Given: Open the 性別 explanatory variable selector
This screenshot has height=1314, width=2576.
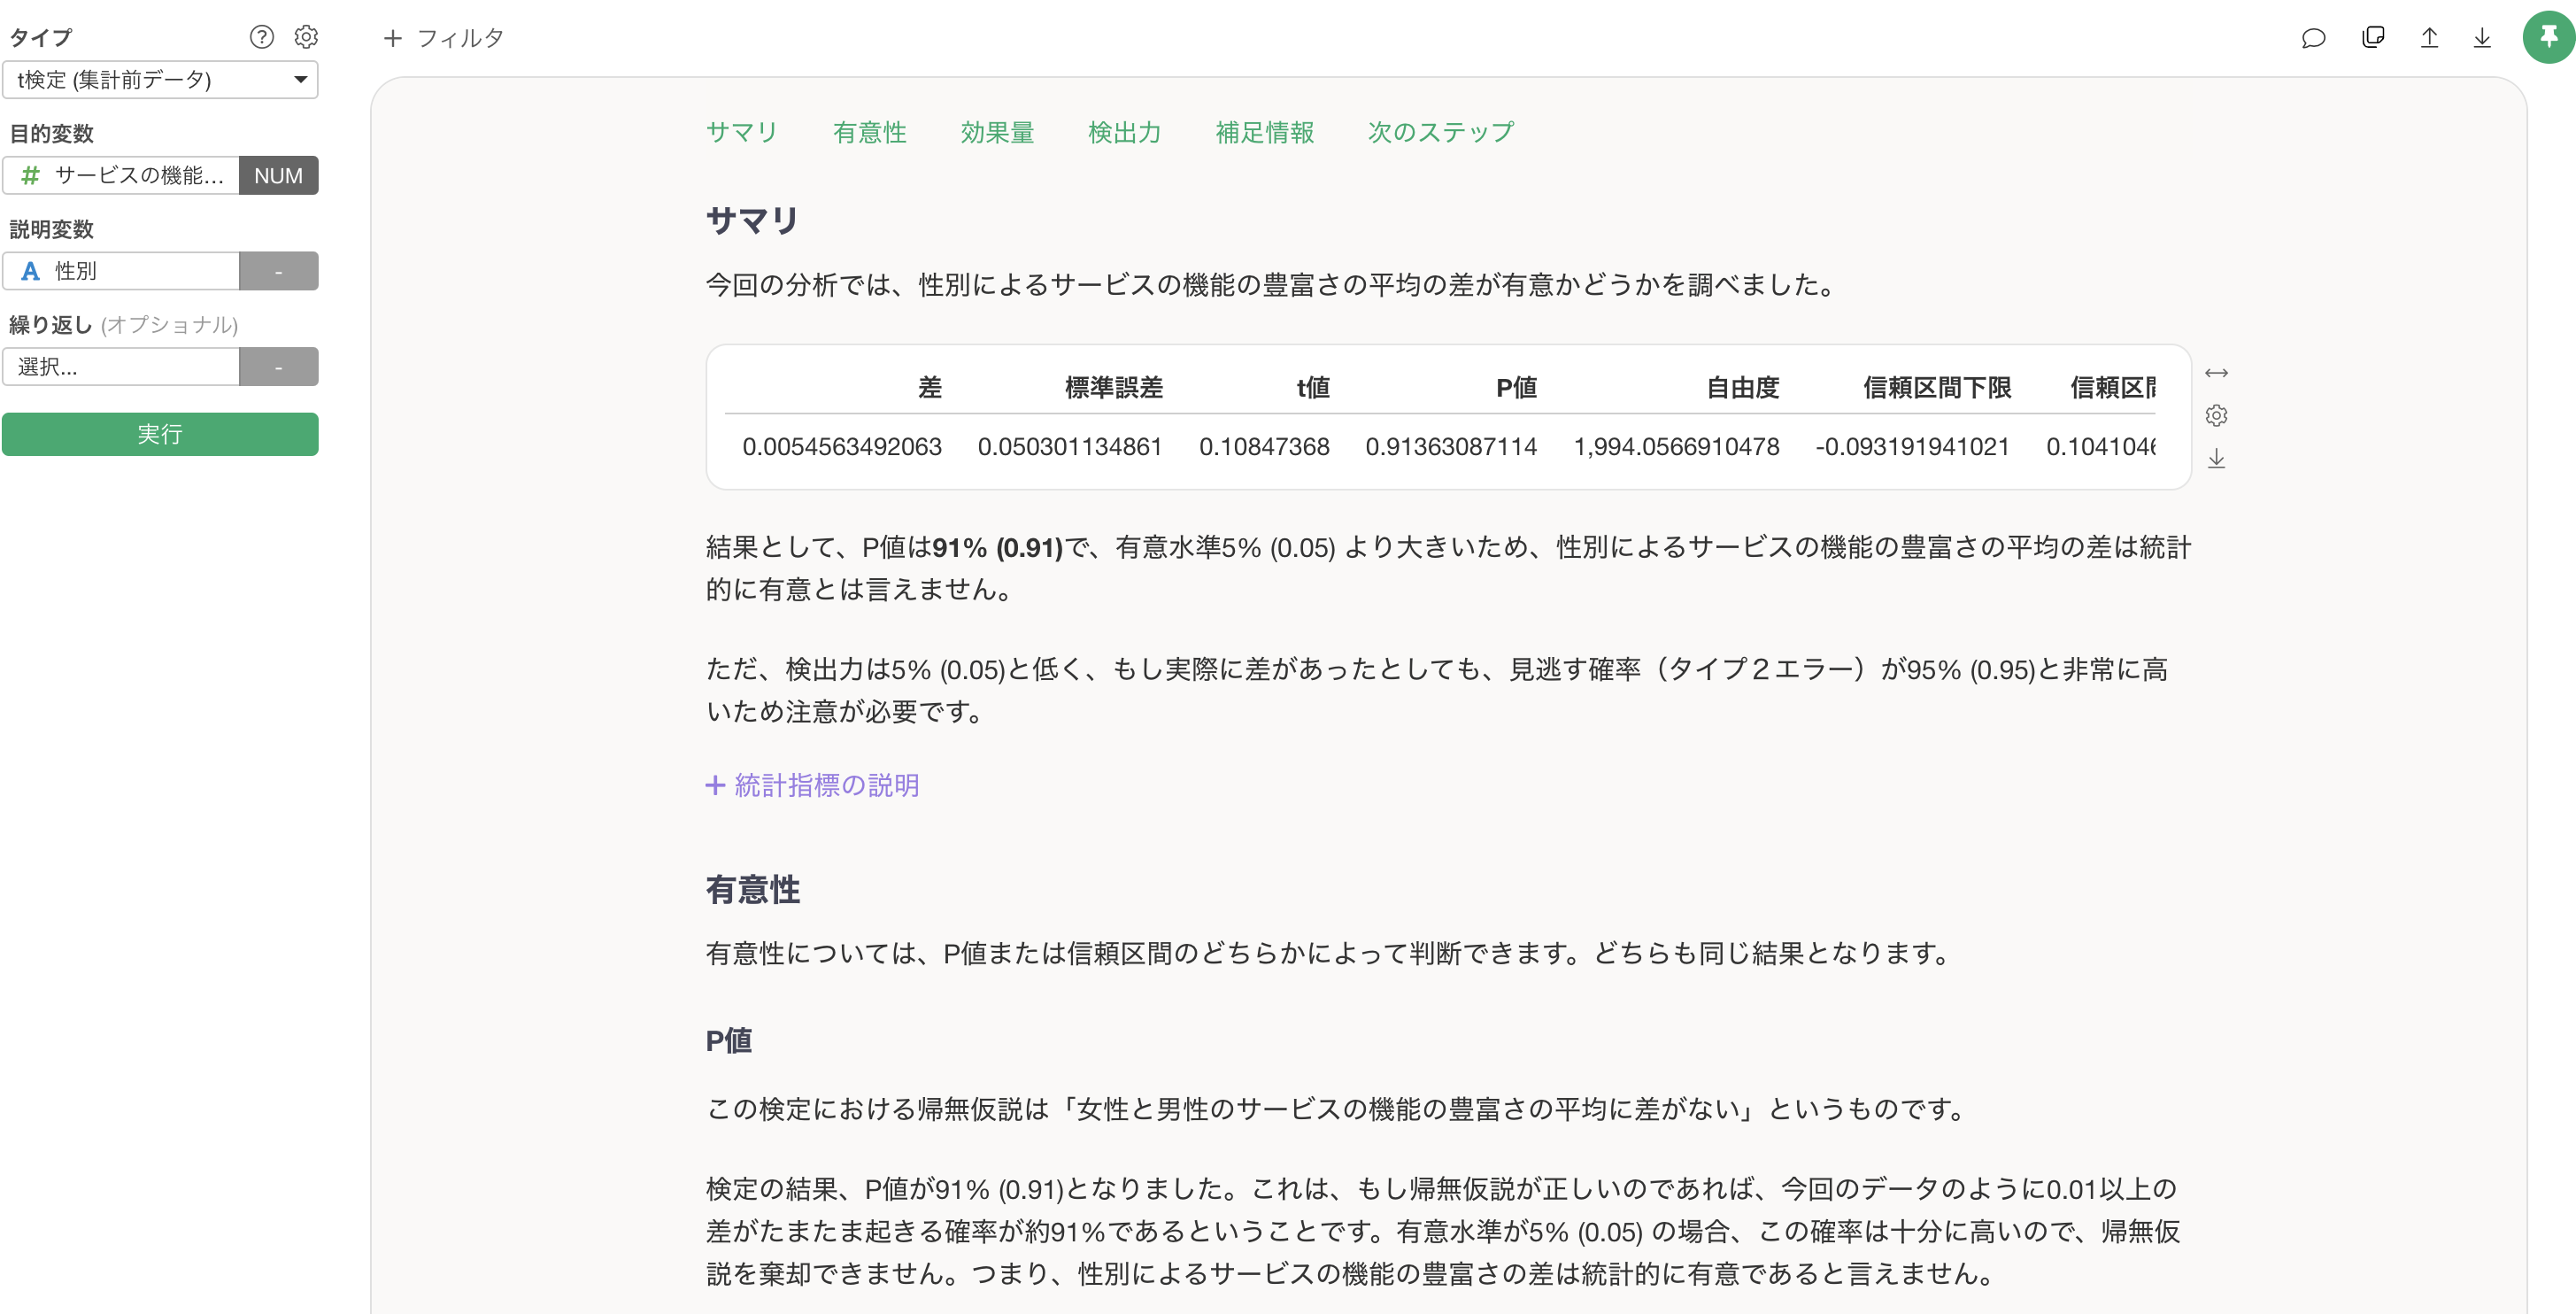Looking at the screenshot, I should (x=121, y=271).
